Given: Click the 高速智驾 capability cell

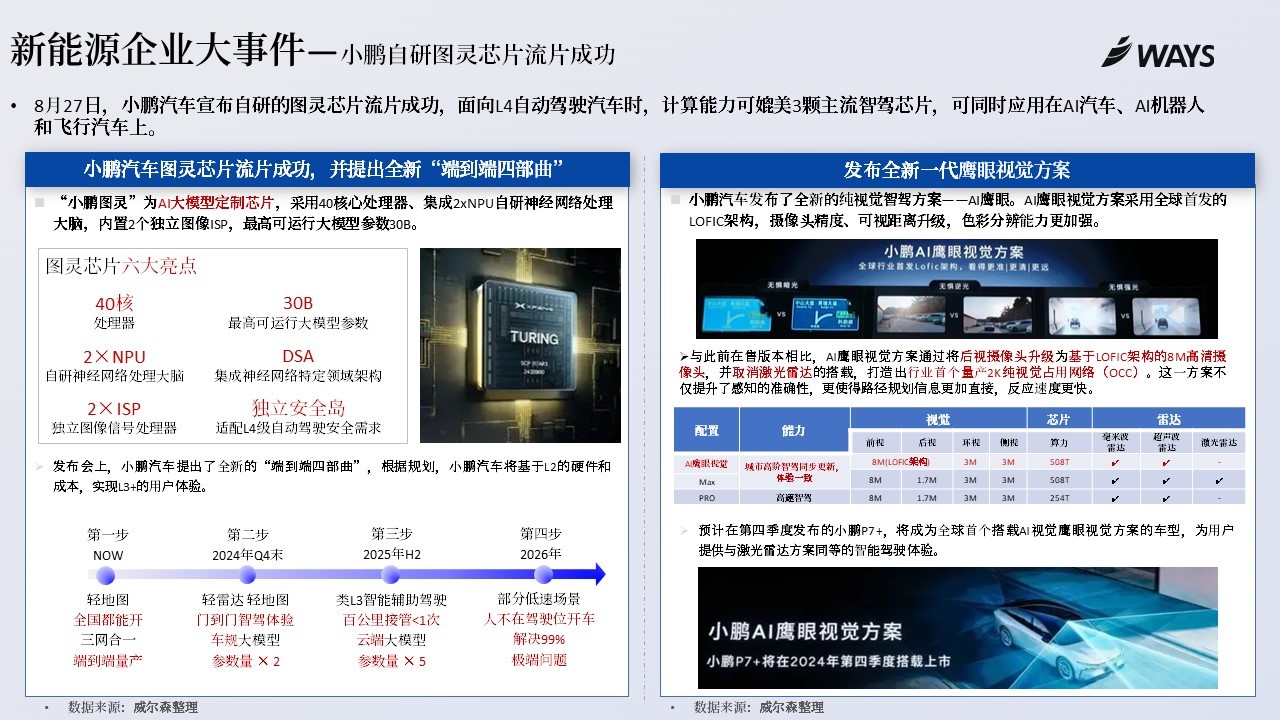Looking at the screenshot, I should pyautogui.click(x=794, y=497).
